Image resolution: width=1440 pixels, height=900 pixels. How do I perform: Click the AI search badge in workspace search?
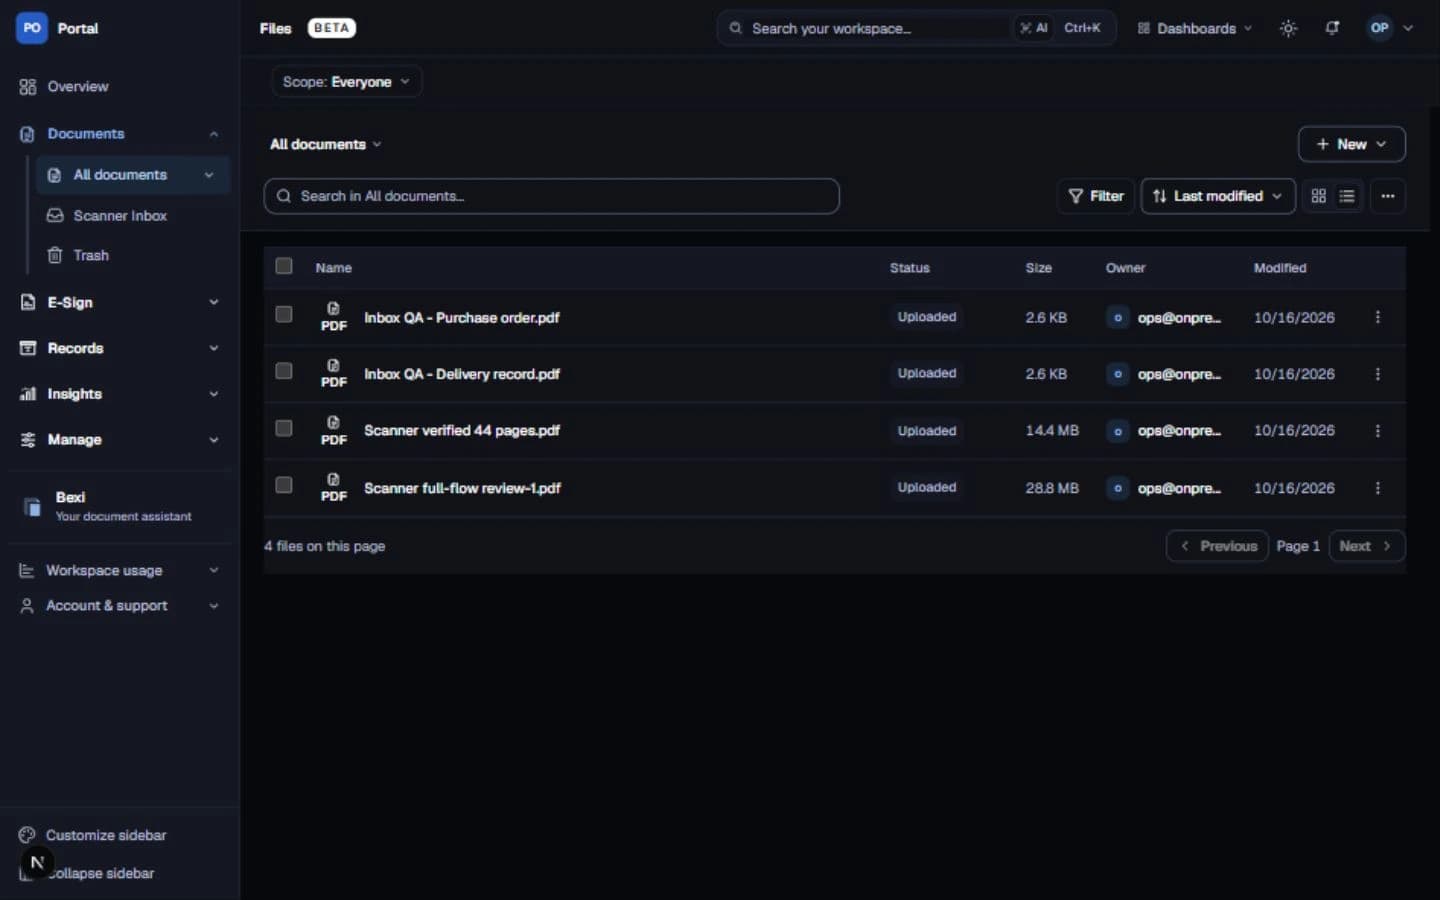tap(1033, 28)
